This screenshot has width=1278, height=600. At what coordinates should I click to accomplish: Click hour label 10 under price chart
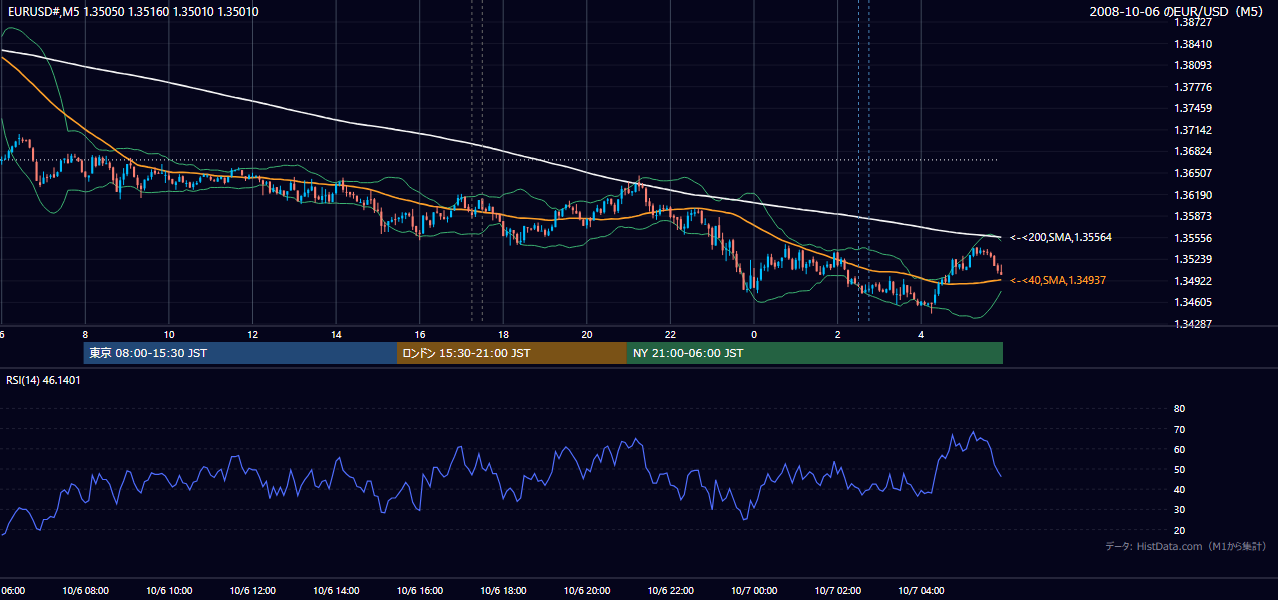(x=169, y=334)
